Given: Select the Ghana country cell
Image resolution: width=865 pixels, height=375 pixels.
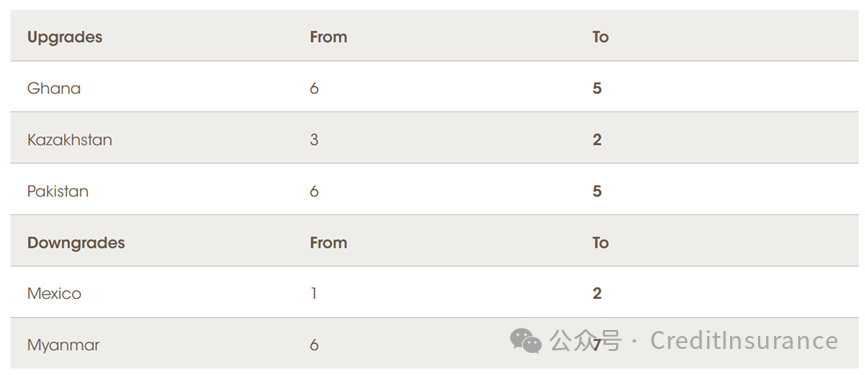Looking at the screenshot, I should tap(54, 88).
